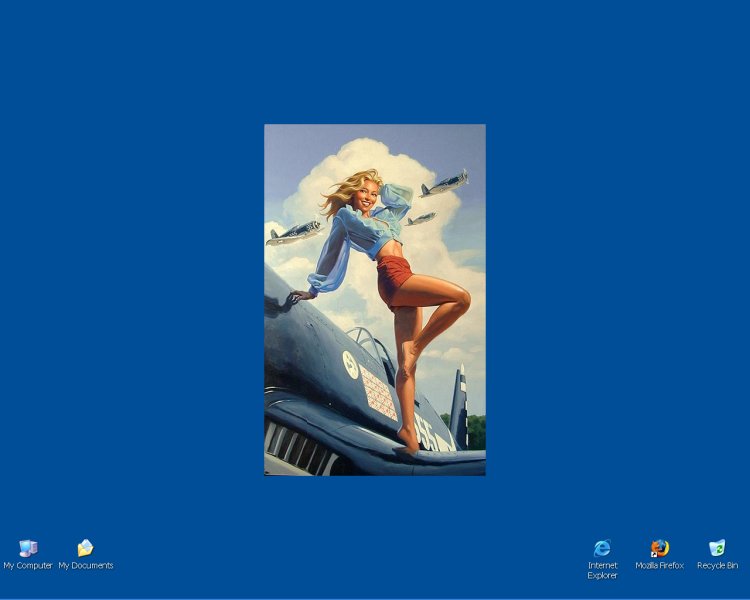Click the propeller engine grille at wallpaper bottom
The height and width of the screenshot is (600, 750).
[296, 448]
